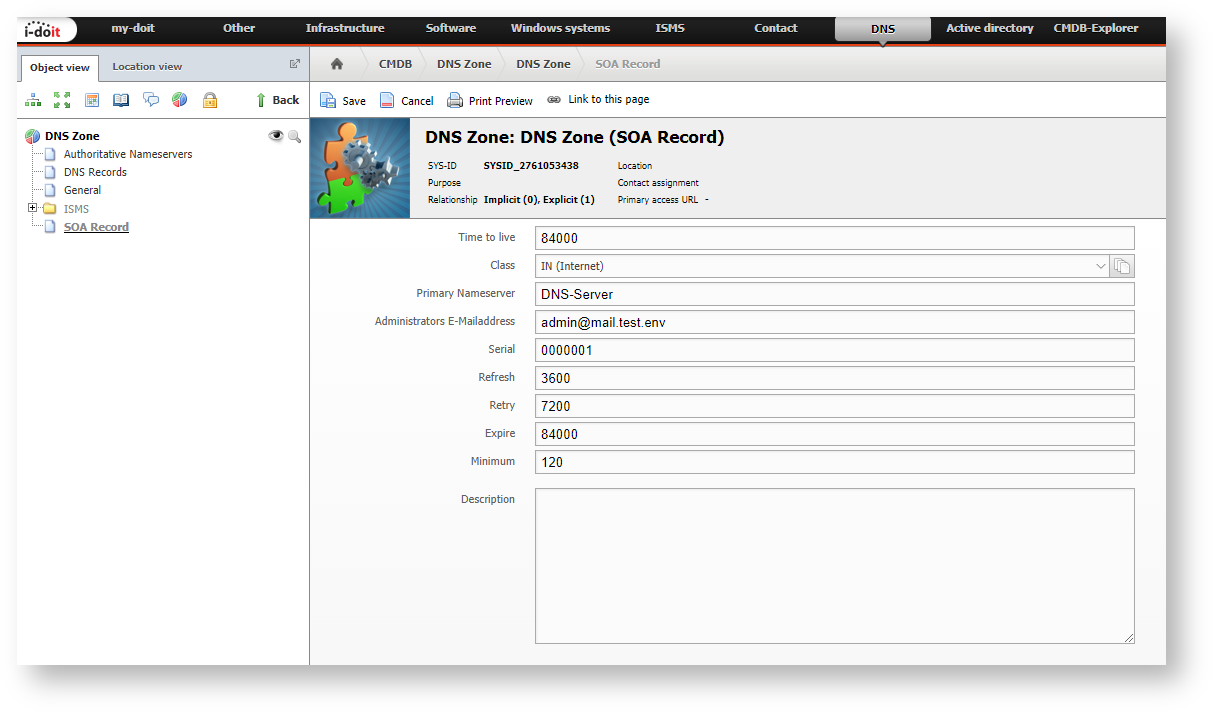Expand the ISMS tree node
Image resolution: width=1214 pixels, height=713 pixels.
[x=32, y=208]
